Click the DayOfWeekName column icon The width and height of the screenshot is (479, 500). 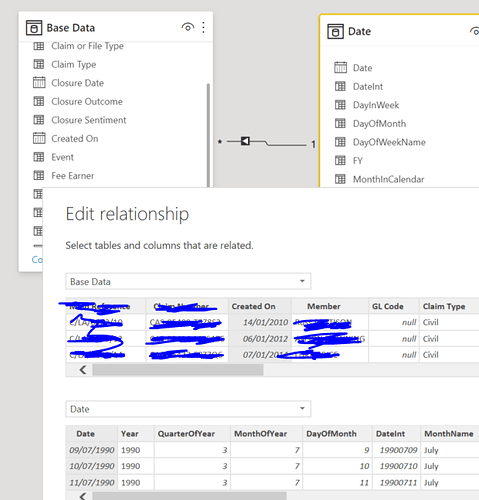pyautogui.click(x=340, y=142)
